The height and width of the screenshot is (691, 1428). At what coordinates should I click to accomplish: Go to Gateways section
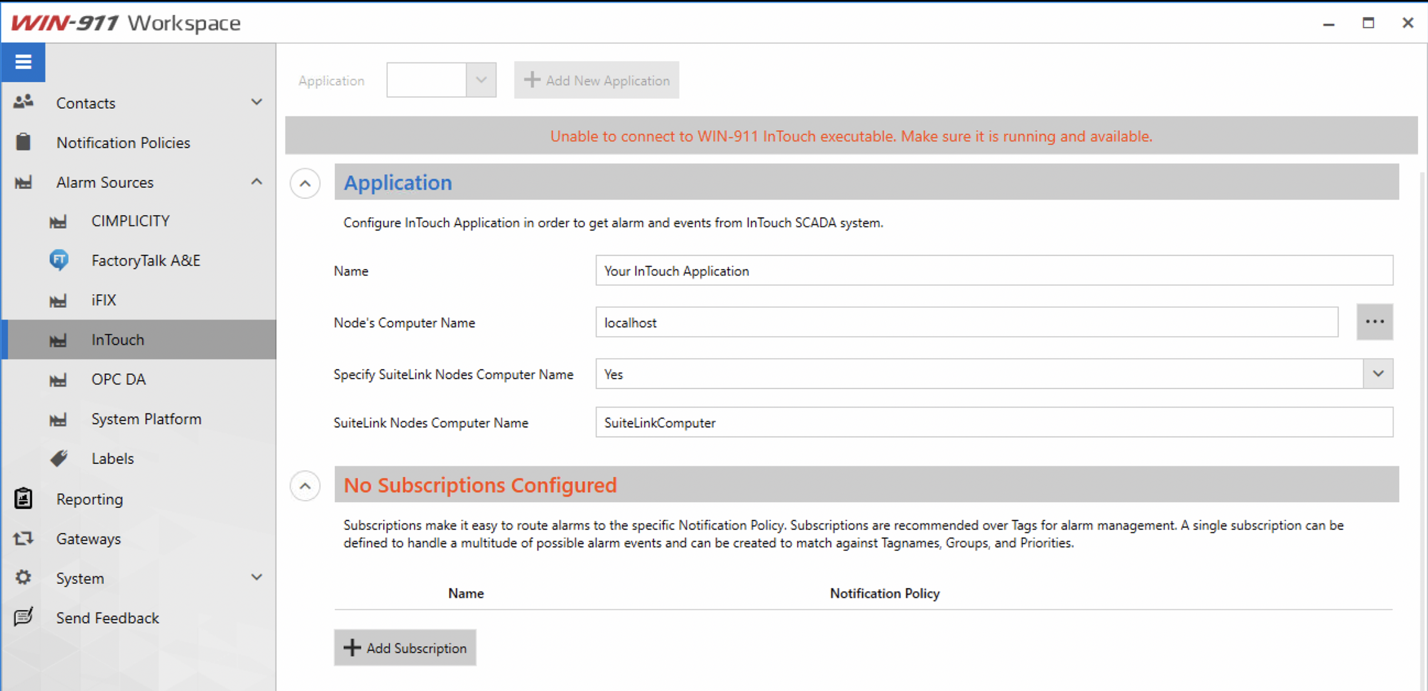138,538
